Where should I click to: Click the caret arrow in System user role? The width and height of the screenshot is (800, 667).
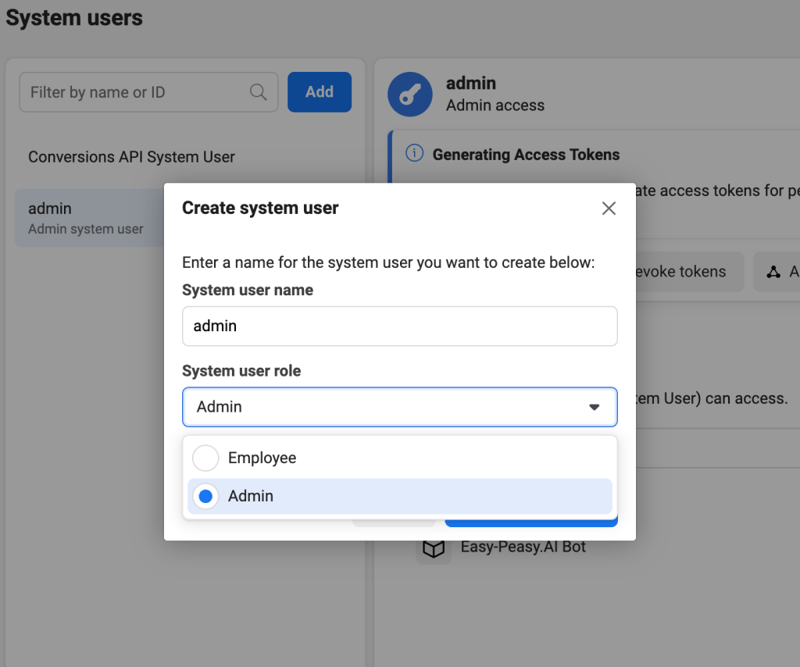[594, 407]
